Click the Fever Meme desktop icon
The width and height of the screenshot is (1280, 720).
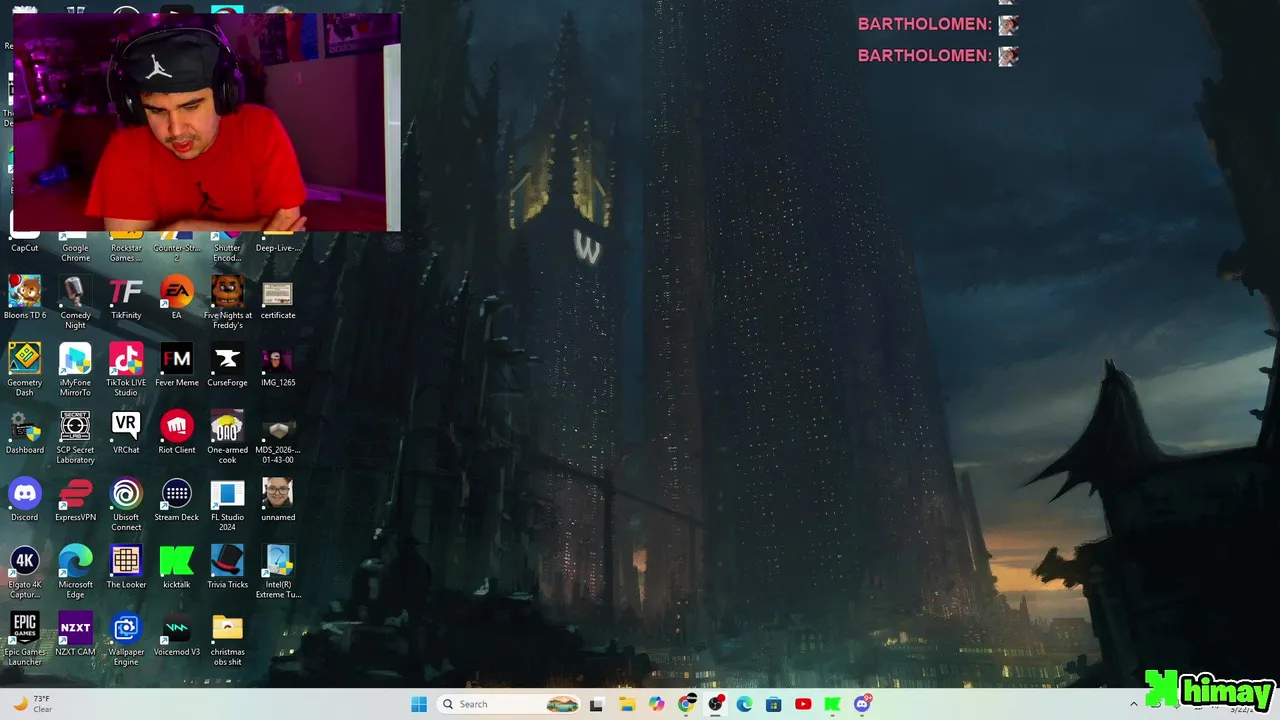tap(177, 366)
